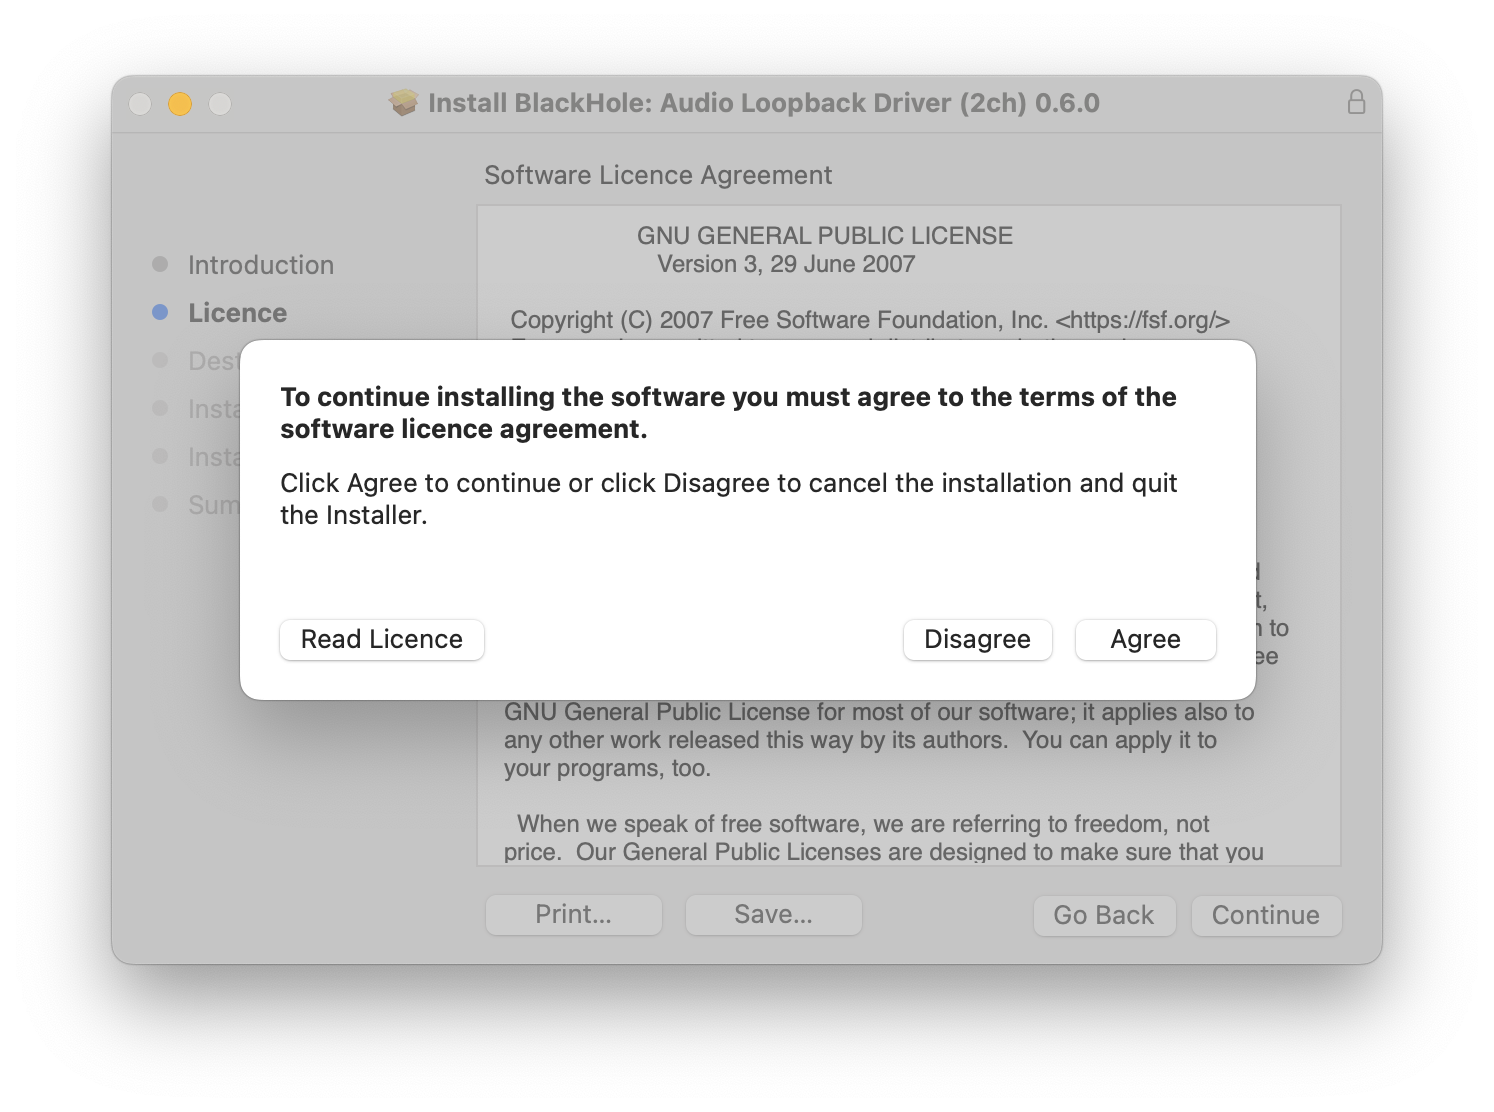Click 'GNU GENERAL PUBLIC LICENSE' title text
The width and height of the screenshot is (1494, 1112).
pyautogui.click(x=825, y=236)
